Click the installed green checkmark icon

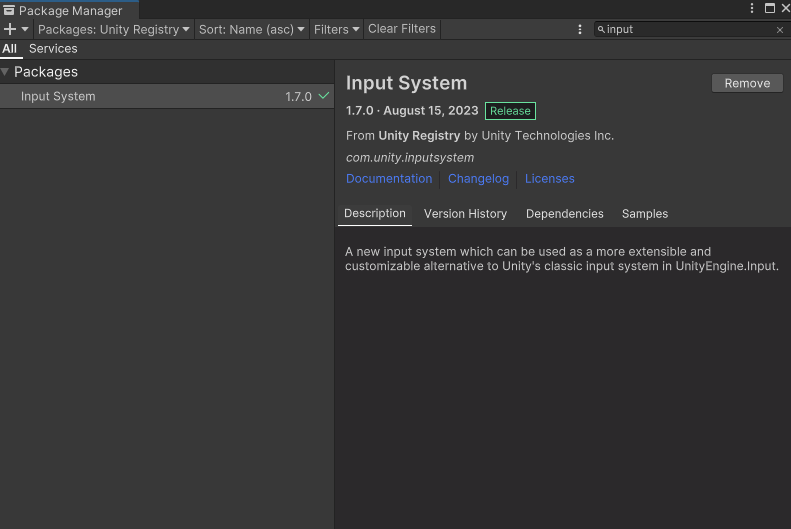click(323, 95)
